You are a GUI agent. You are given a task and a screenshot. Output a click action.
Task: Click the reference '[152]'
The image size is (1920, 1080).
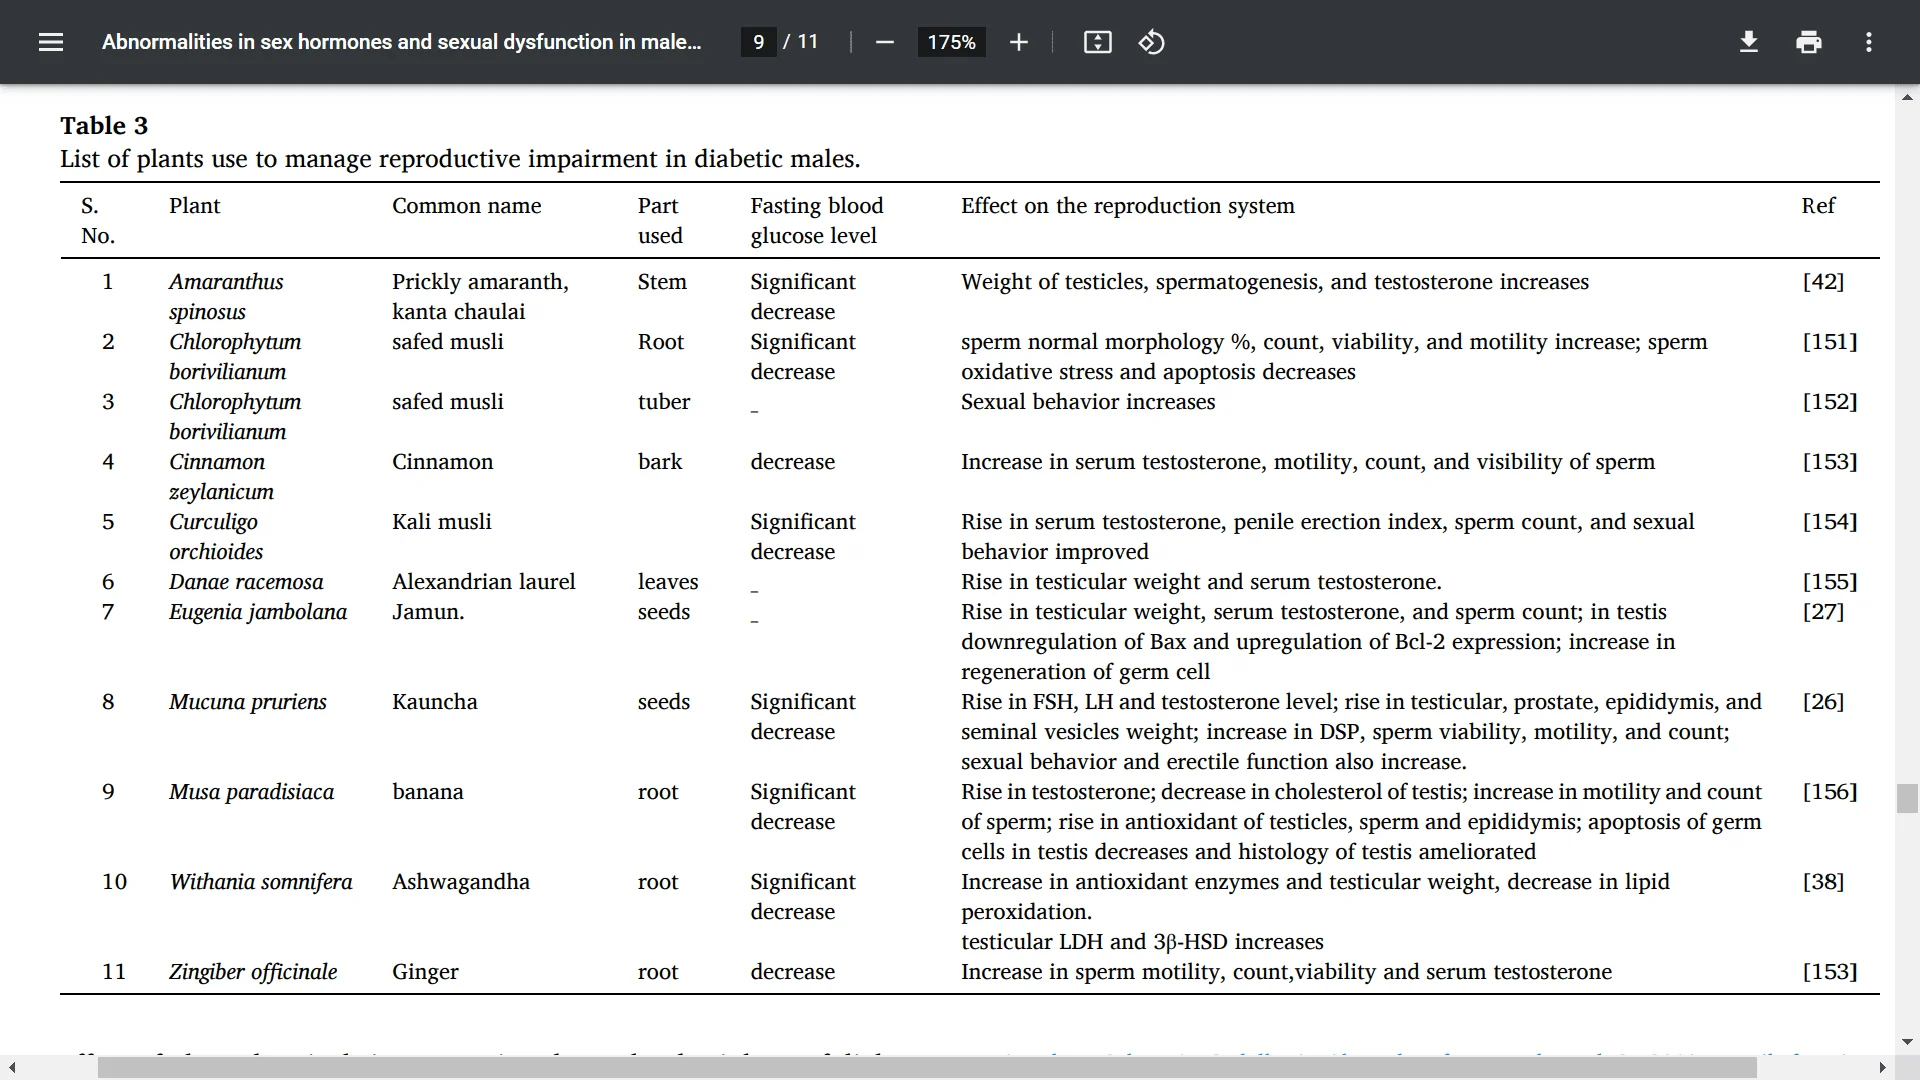(1830, 401)
